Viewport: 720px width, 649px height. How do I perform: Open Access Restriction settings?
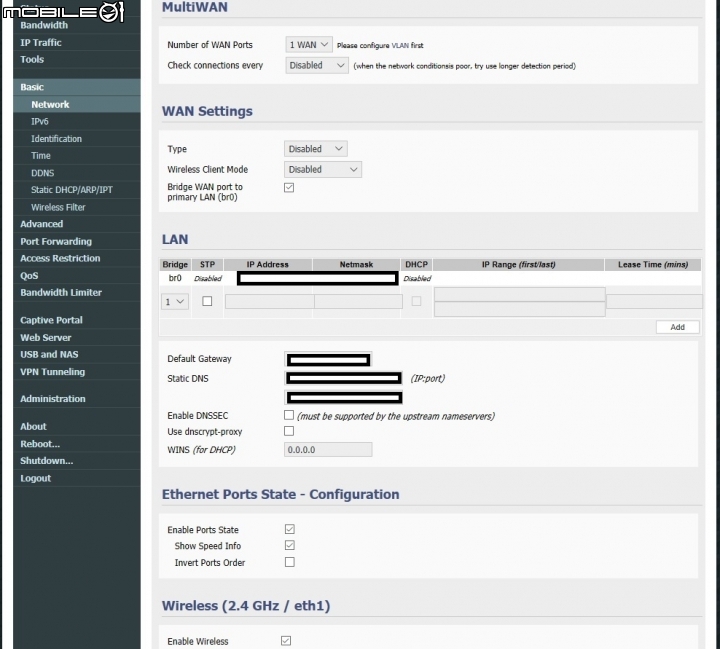[60, 258]
